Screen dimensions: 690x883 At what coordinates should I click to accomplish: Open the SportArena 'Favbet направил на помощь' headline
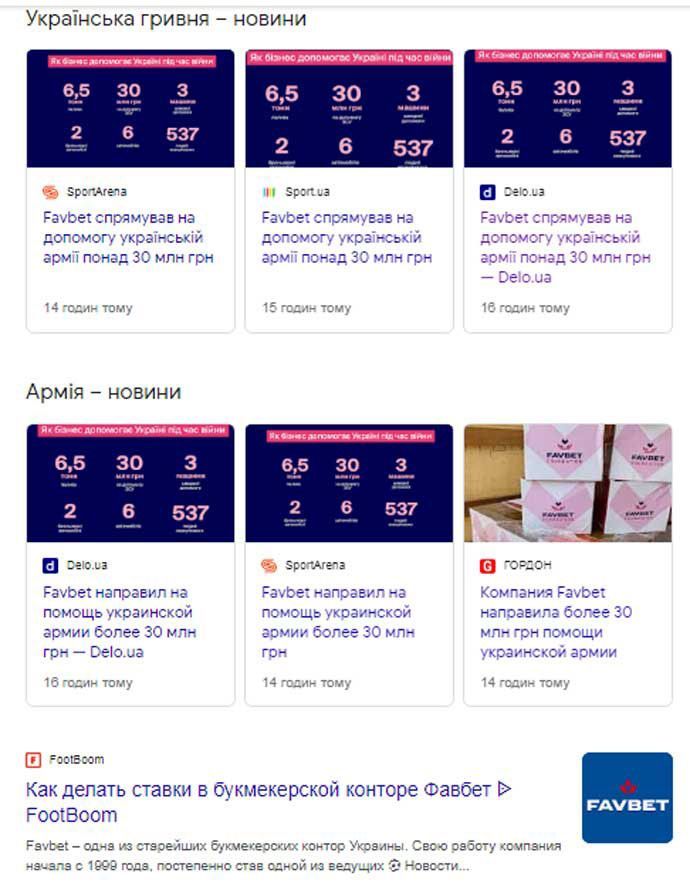pos(338,622)
